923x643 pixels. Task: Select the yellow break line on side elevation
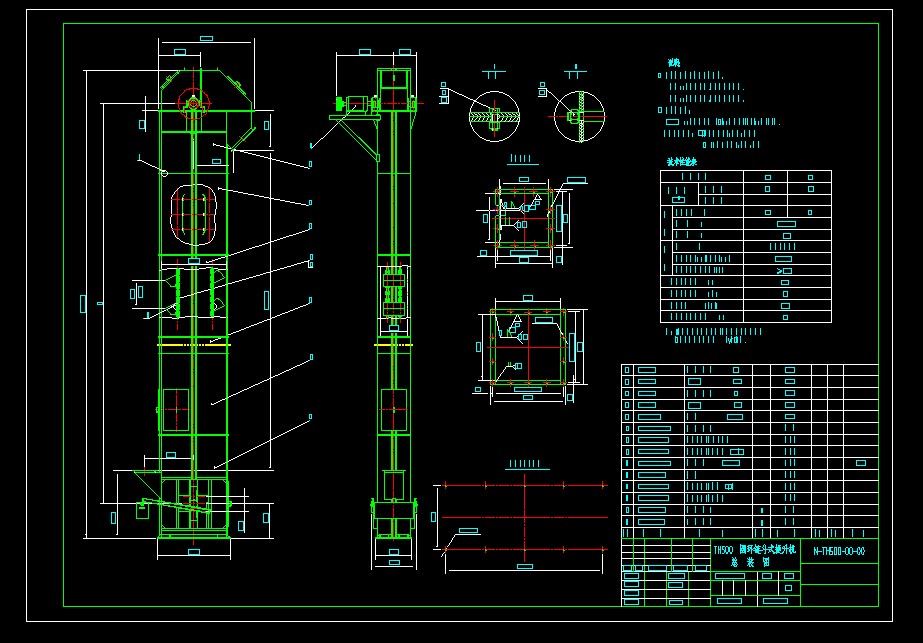coord(394,344)
